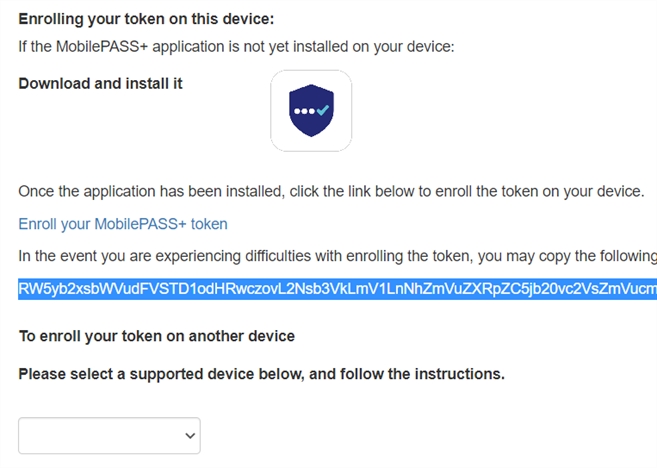Follow the "Enroll your MobilePASS+ token" link

pyautogui.click(x=123, y=224)
